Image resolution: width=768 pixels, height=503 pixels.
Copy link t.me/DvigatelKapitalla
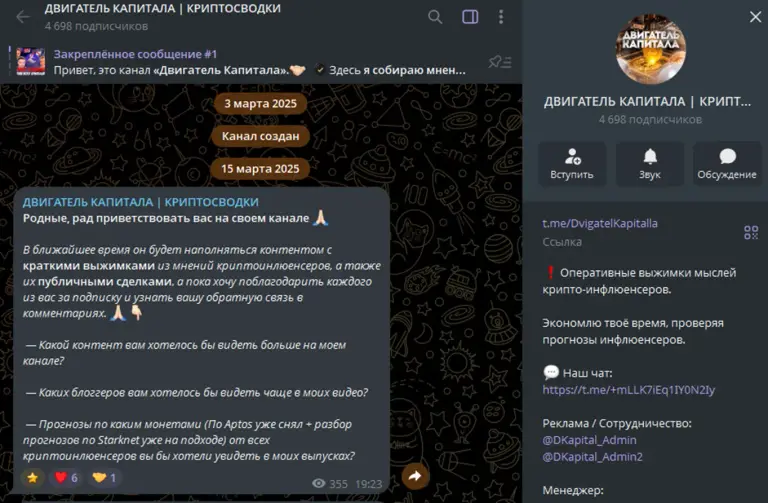(x=600, y=223)
